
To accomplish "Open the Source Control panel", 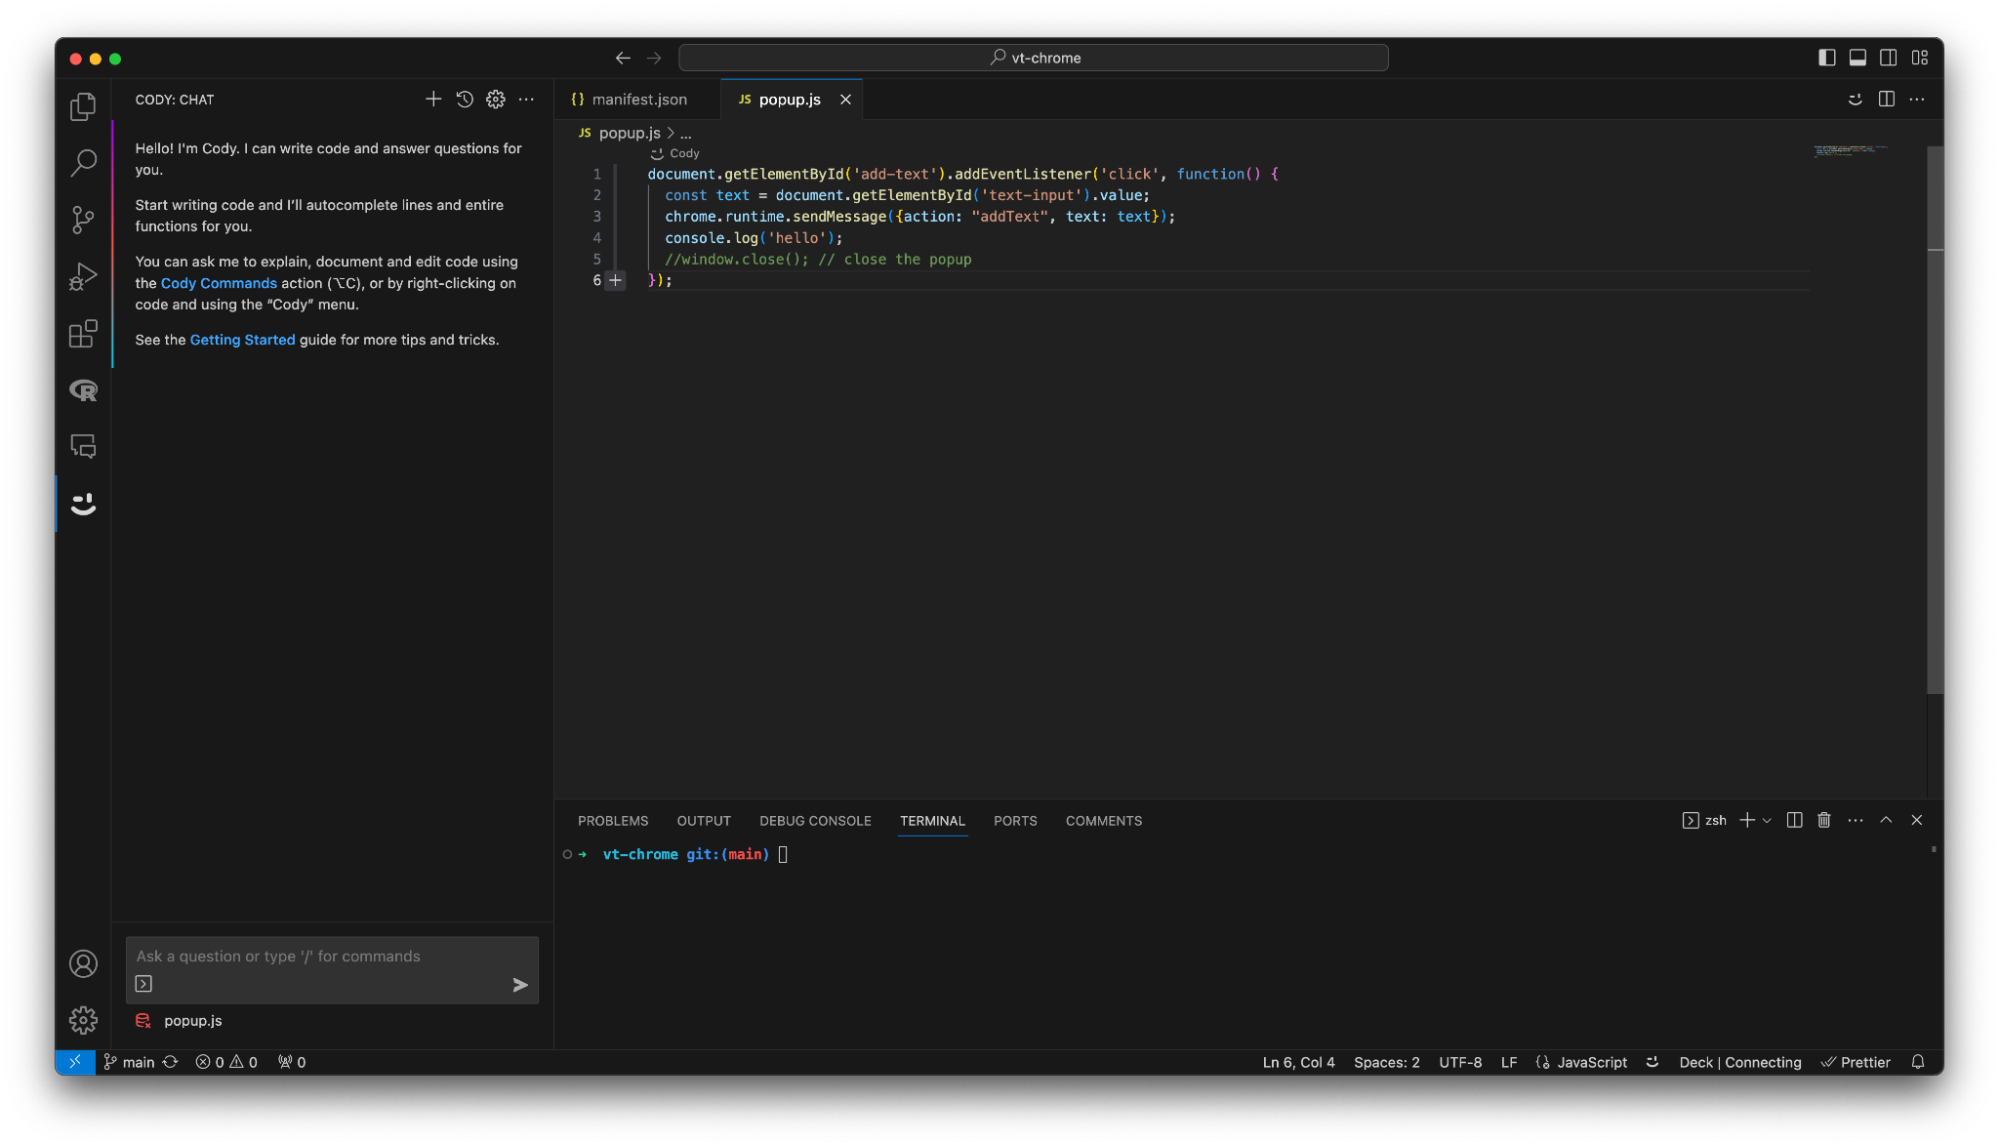I will pyautogui.click(x=82, y=220).
